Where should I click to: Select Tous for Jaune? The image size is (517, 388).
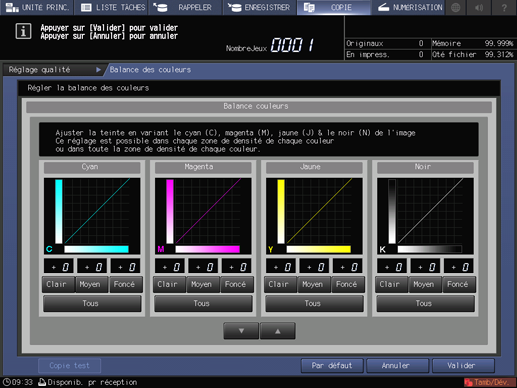tap(314, 303)
